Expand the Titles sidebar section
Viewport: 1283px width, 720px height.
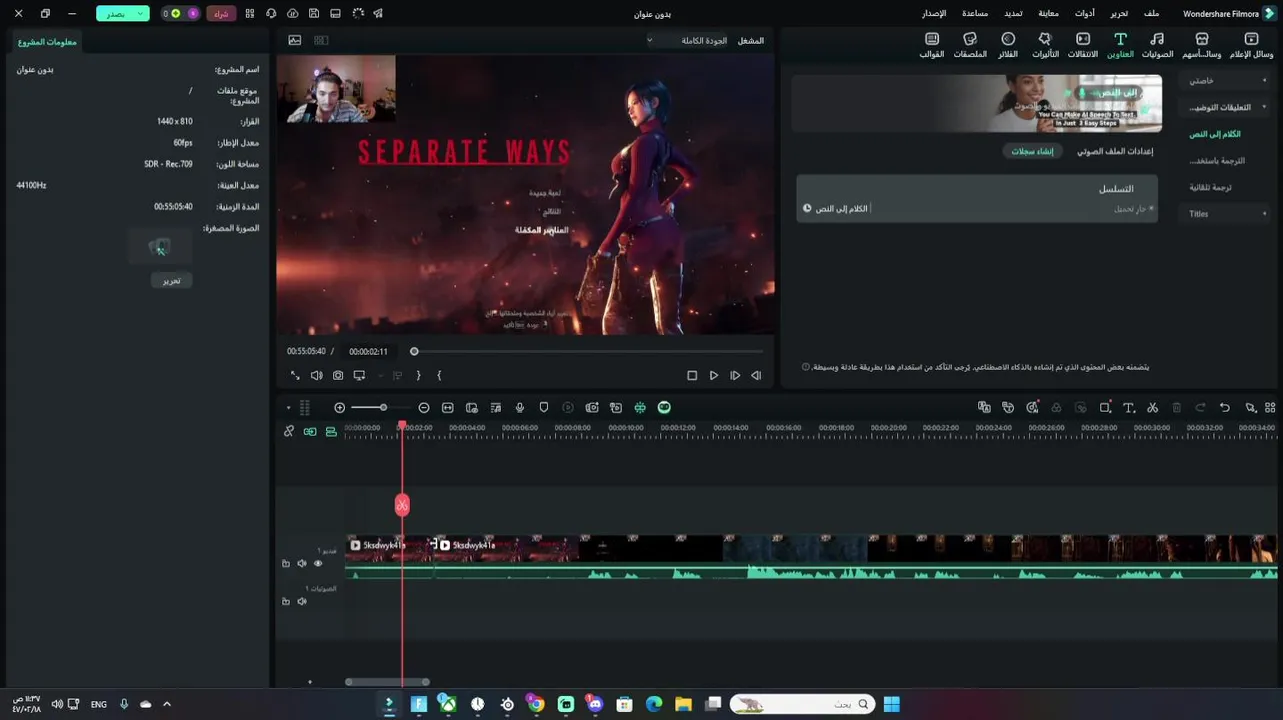tap(1226, 214)
